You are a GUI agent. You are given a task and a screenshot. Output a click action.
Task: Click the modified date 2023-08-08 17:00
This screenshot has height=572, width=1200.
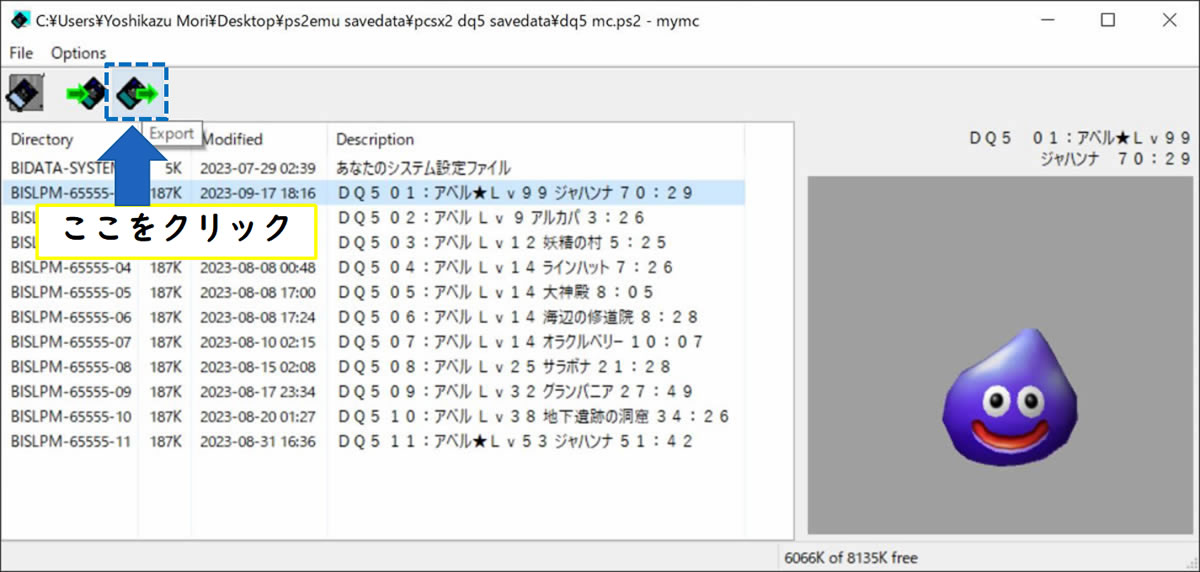point(258,292)
